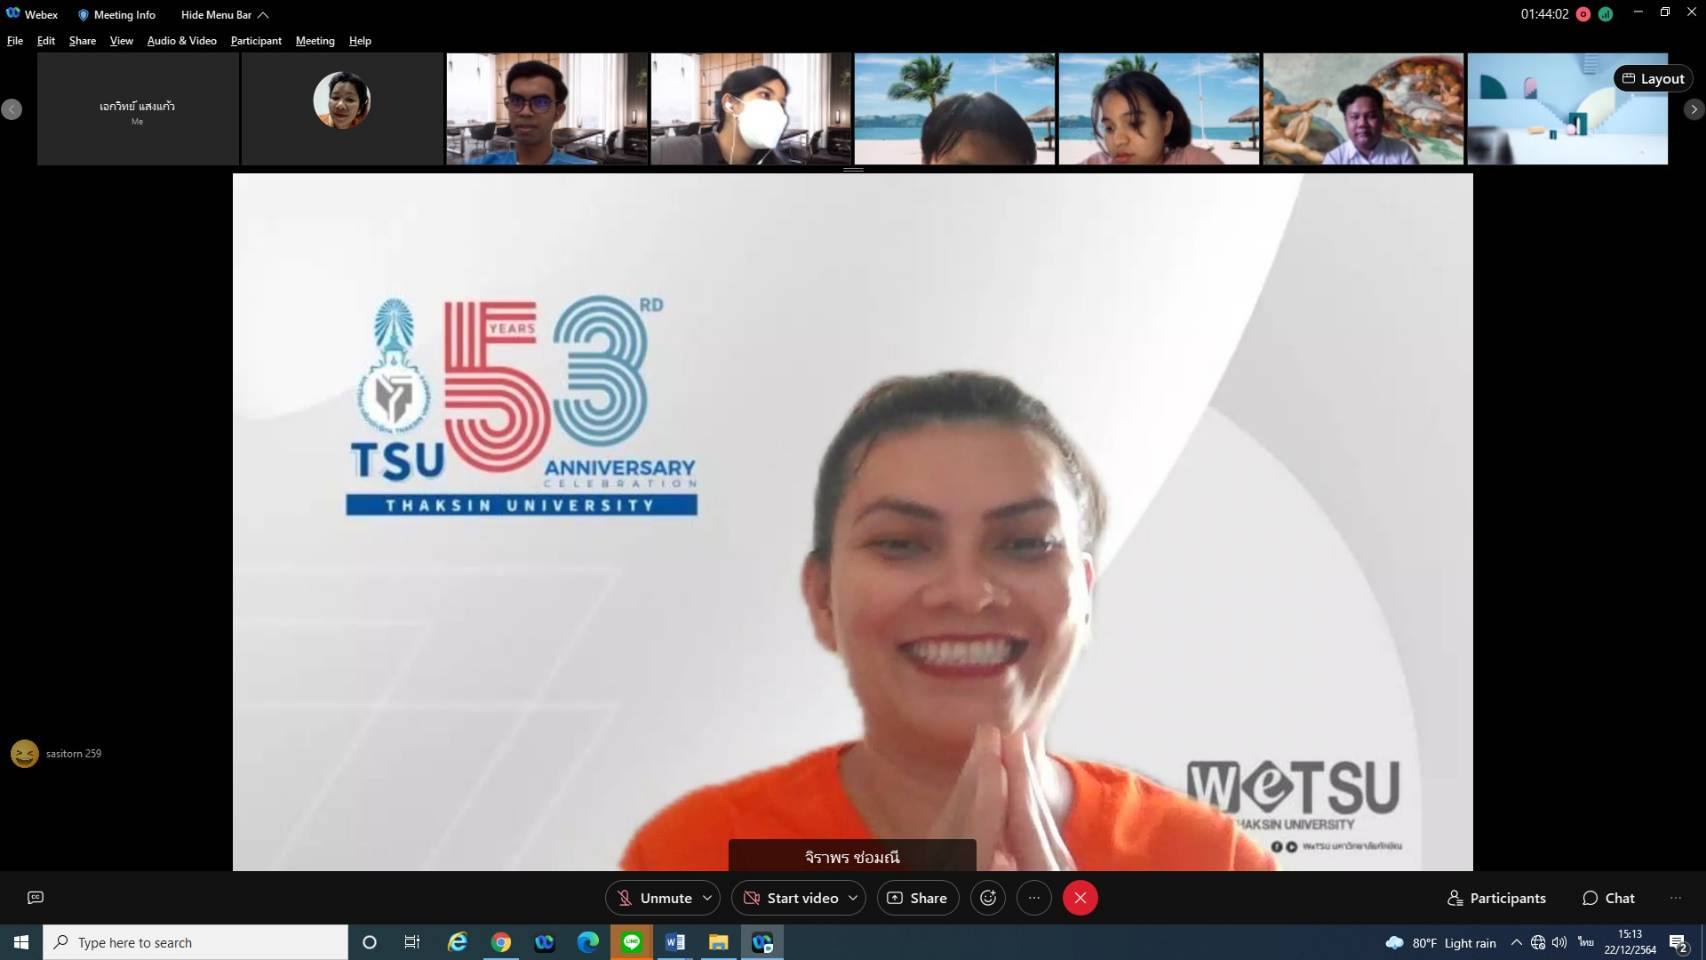Toggle Start video button
This screenshot has width=1706, height=960.
(x=791, y=898)
